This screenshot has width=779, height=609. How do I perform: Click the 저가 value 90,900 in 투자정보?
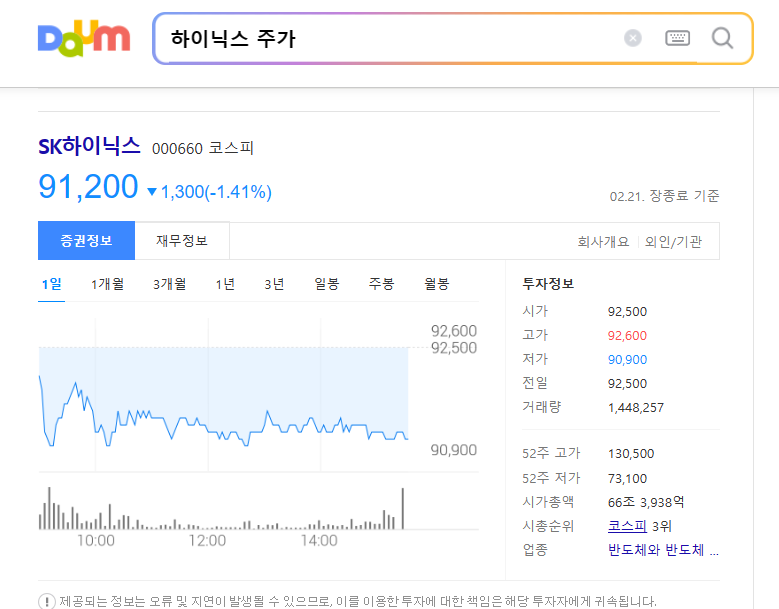627,360
